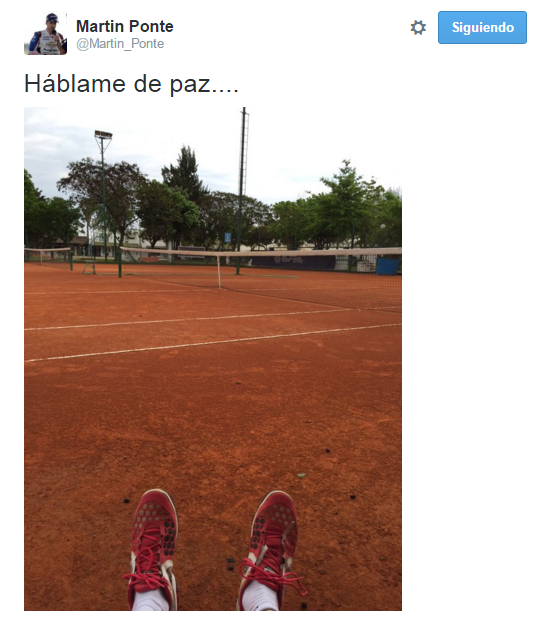Click the left red sneaker in photo
The image size is (555, 619).
point(152,550)
